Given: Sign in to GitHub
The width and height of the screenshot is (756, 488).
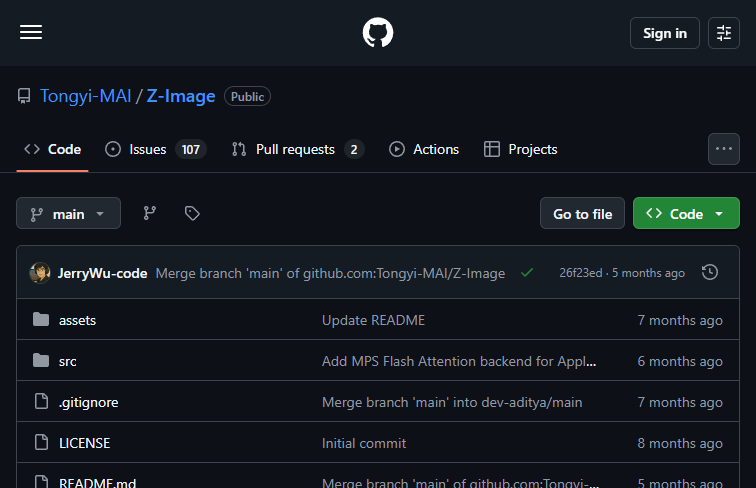Looking at the screenshot, I should click(664, 33).
